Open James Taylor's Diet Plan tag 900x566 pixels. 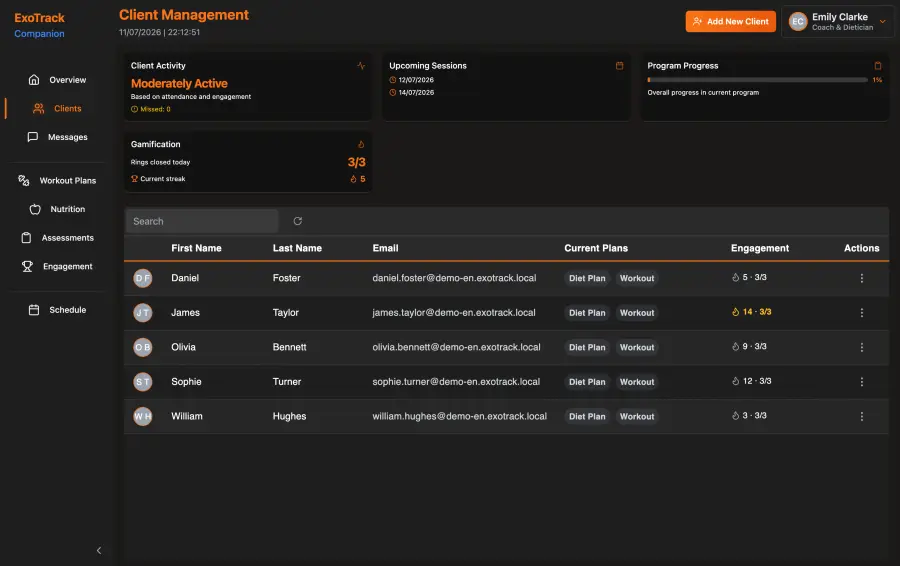[587, 313]
